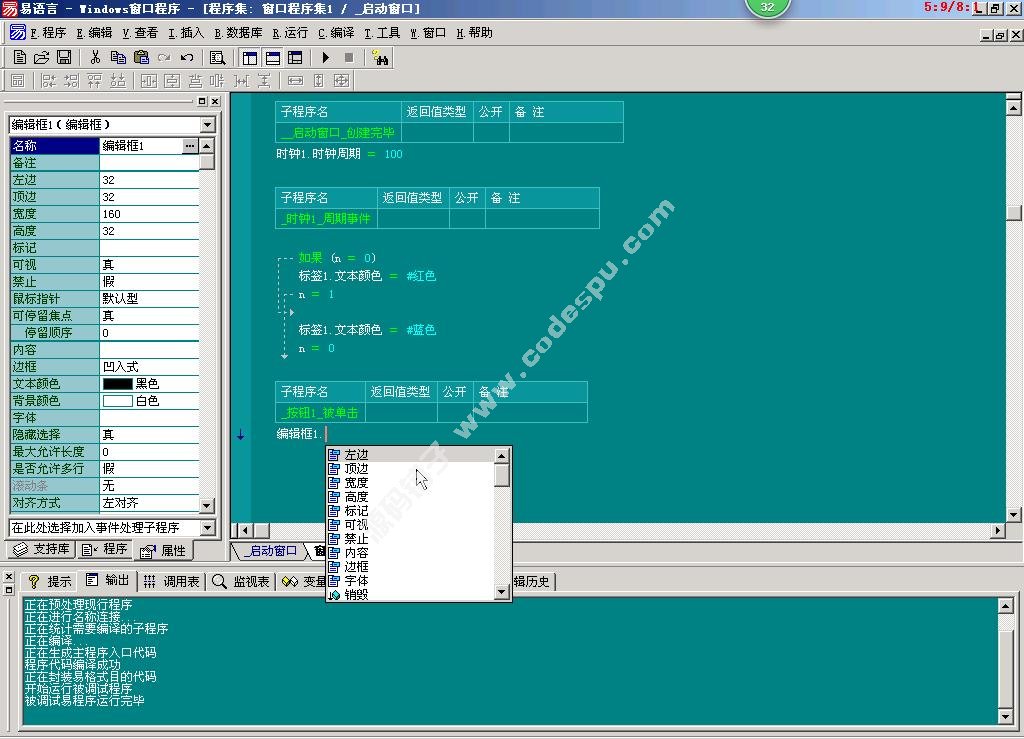Click the black 文本颜色 swatch
The image size is (1024, 739).
tap(118, 384)
